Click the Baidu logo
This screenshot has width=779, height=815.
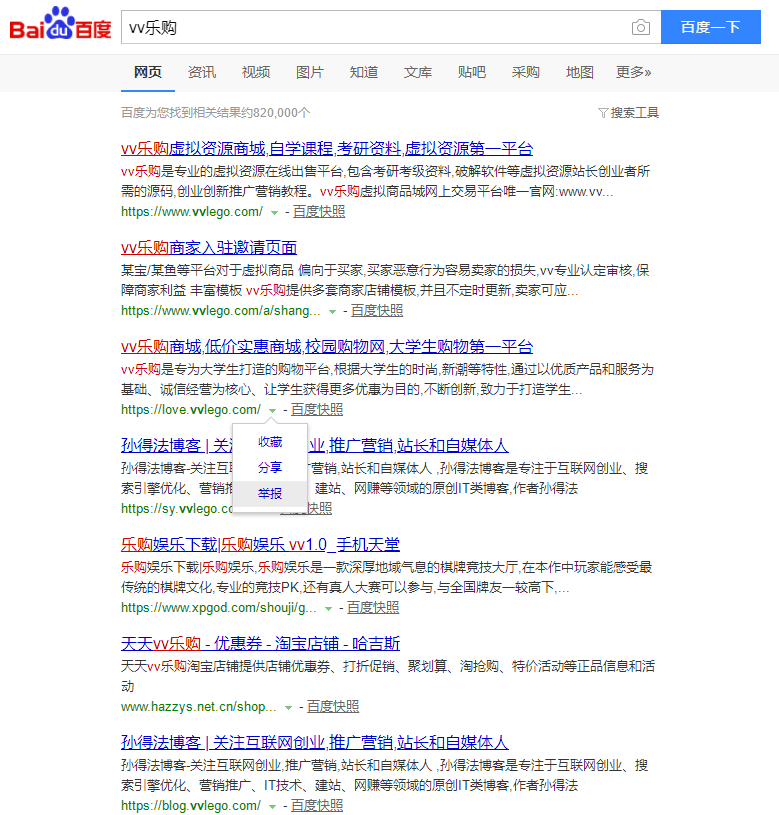60,23
